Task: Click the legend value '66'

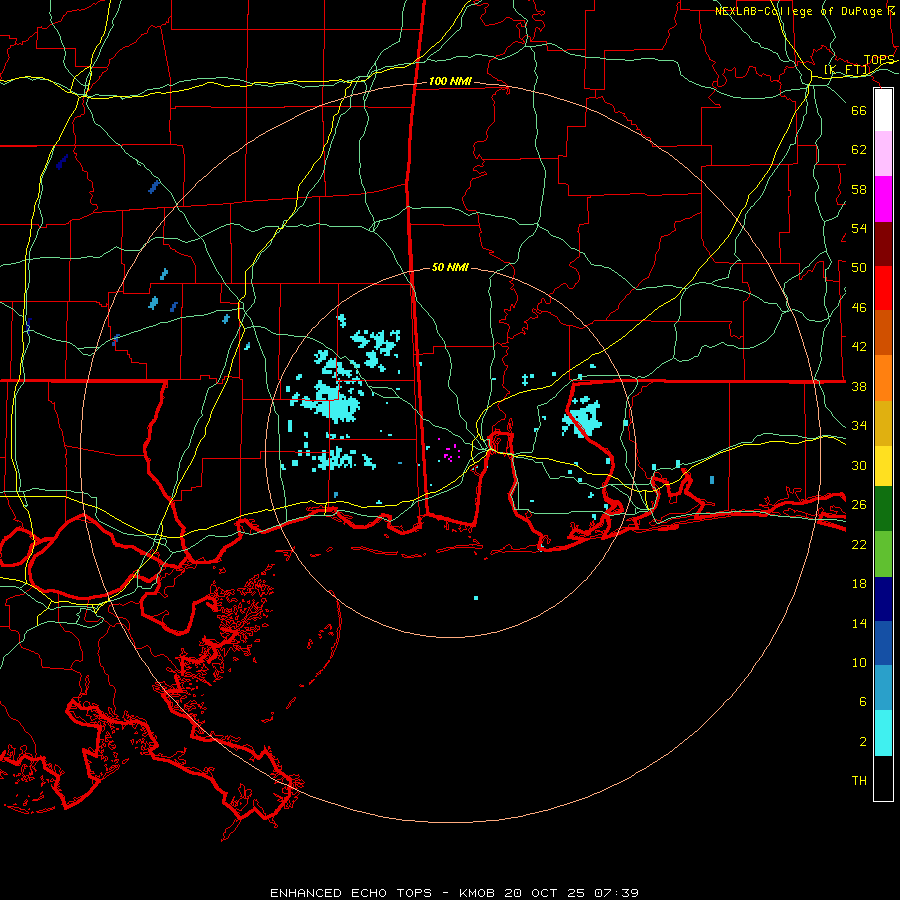Action: pos(859,110)
